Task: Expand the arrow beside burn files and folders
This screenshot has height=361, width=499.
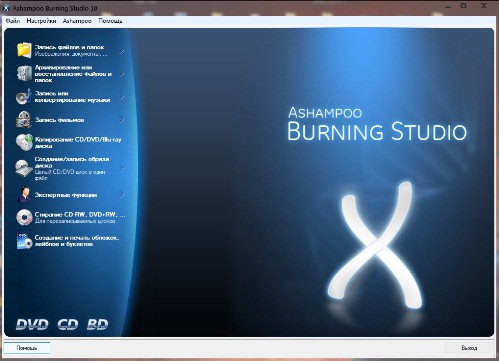Action: [x=122, y=51]
